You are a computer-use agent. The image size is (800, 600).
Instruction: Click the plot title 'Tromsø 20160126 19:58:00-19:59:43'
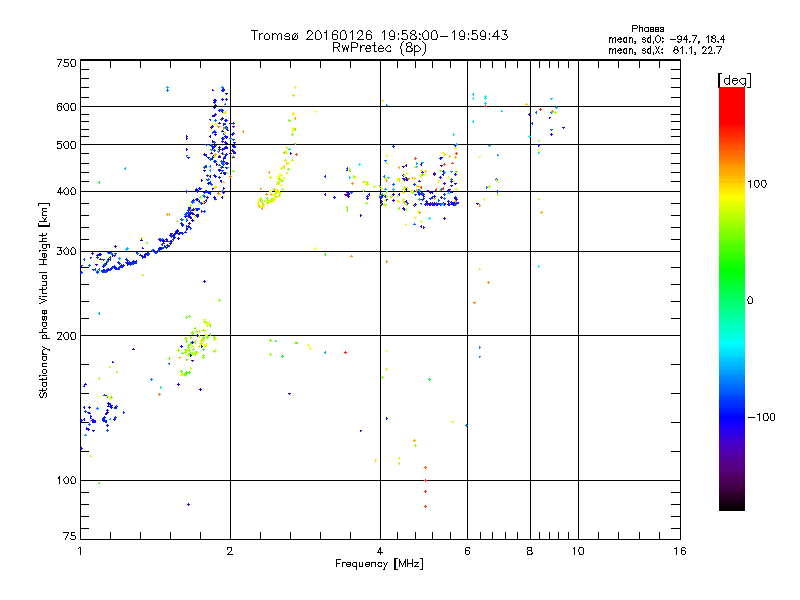click(x=380, y=35)
